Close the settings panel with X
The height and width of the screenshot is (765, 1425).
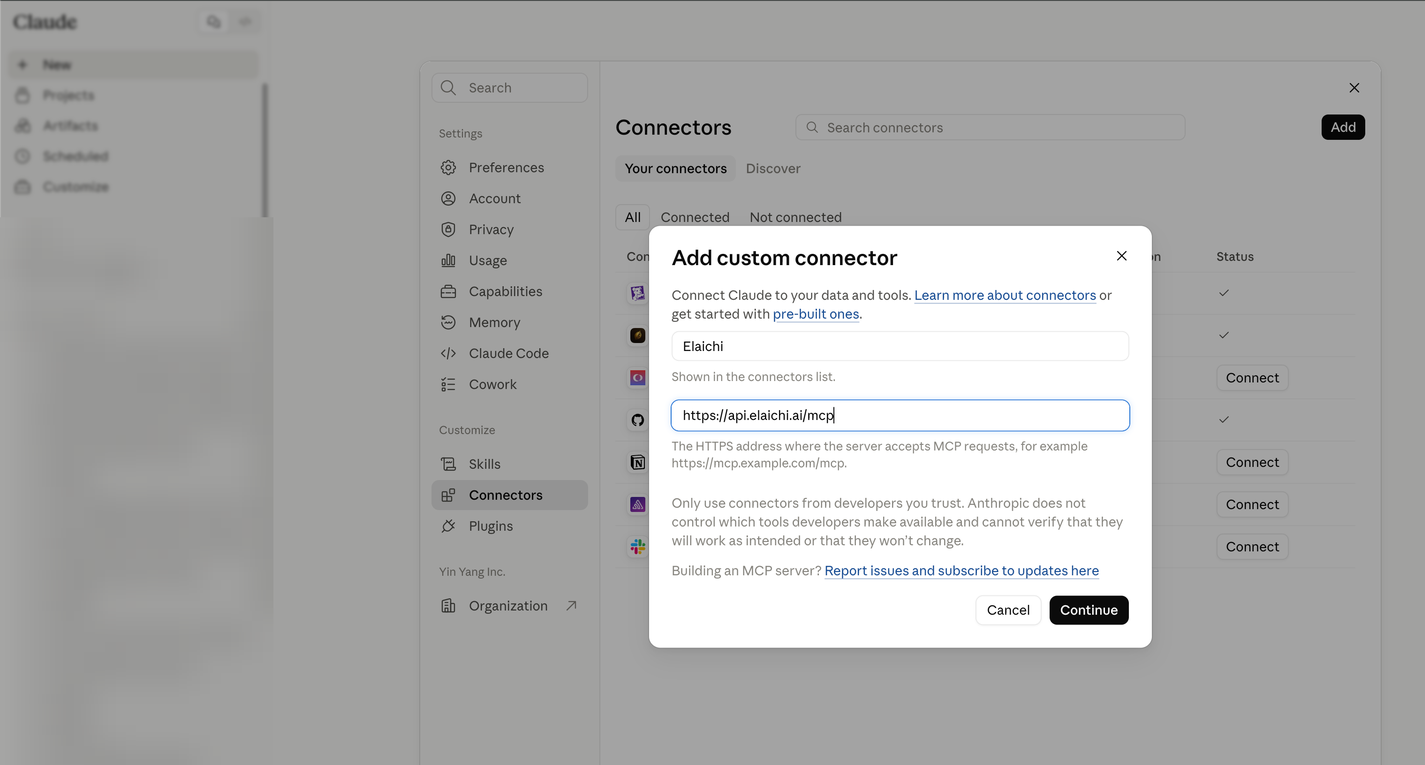1354,88
